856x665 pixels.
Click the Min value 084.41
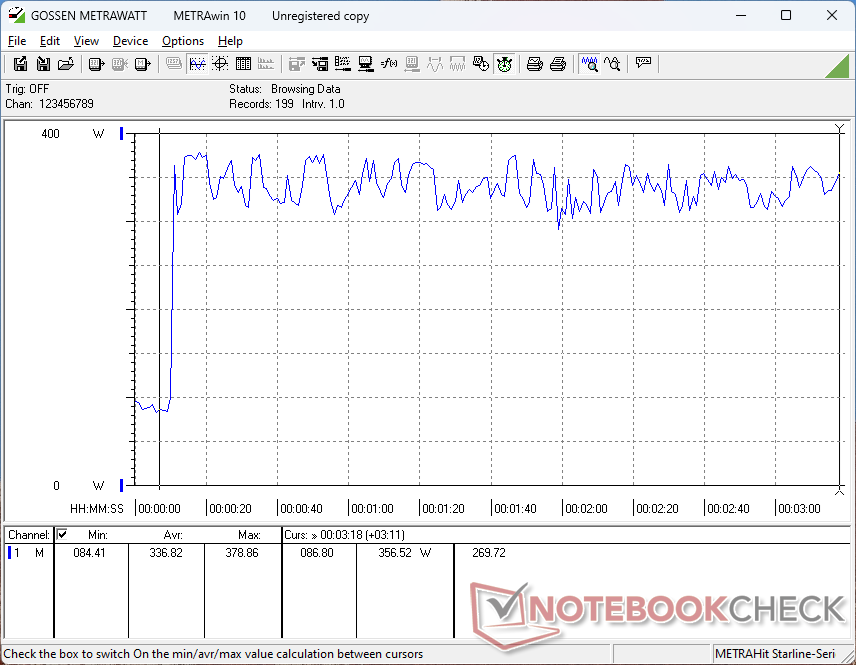(89, 553)
